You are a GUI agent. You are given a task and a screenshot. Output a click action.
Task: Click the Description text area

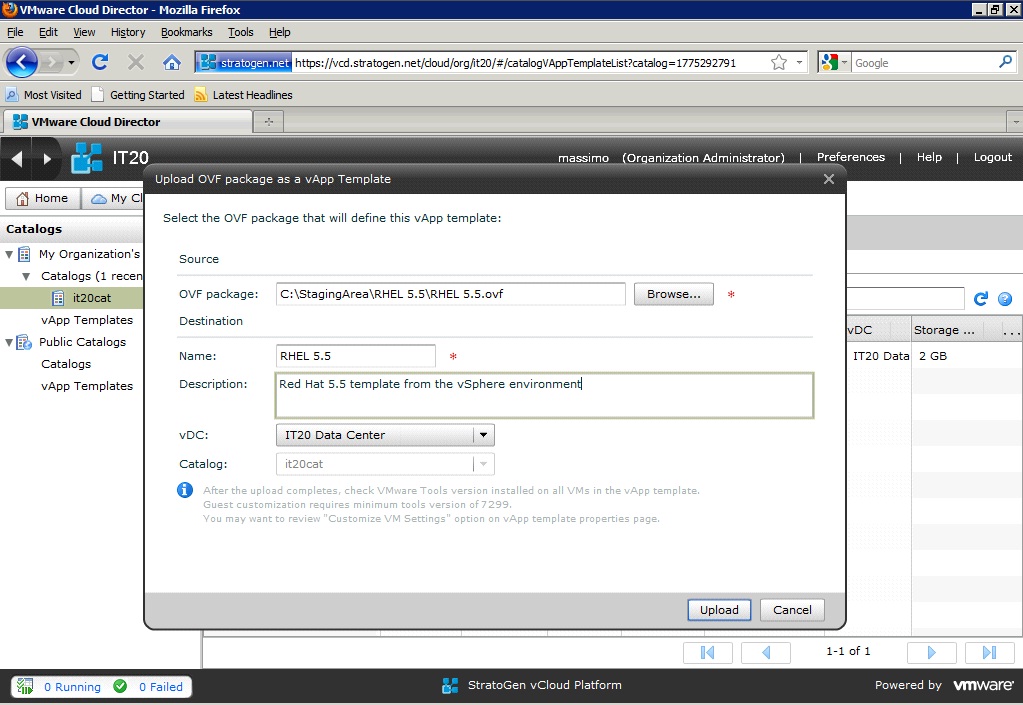point(544,395)
